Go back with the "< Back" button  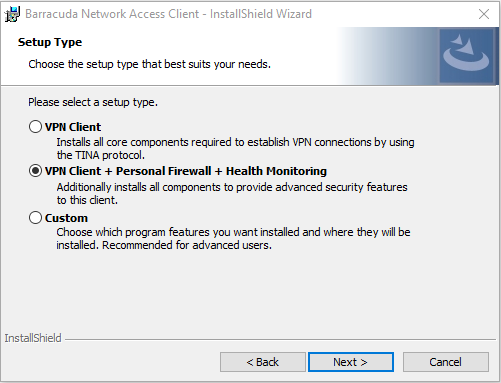(263, 362)
